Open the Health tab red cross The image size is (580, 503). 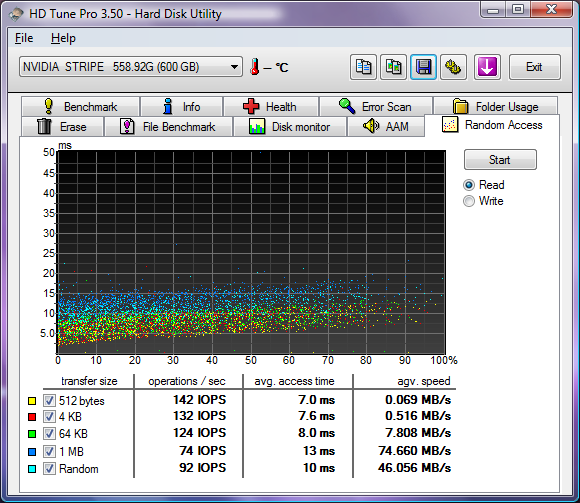271,107
